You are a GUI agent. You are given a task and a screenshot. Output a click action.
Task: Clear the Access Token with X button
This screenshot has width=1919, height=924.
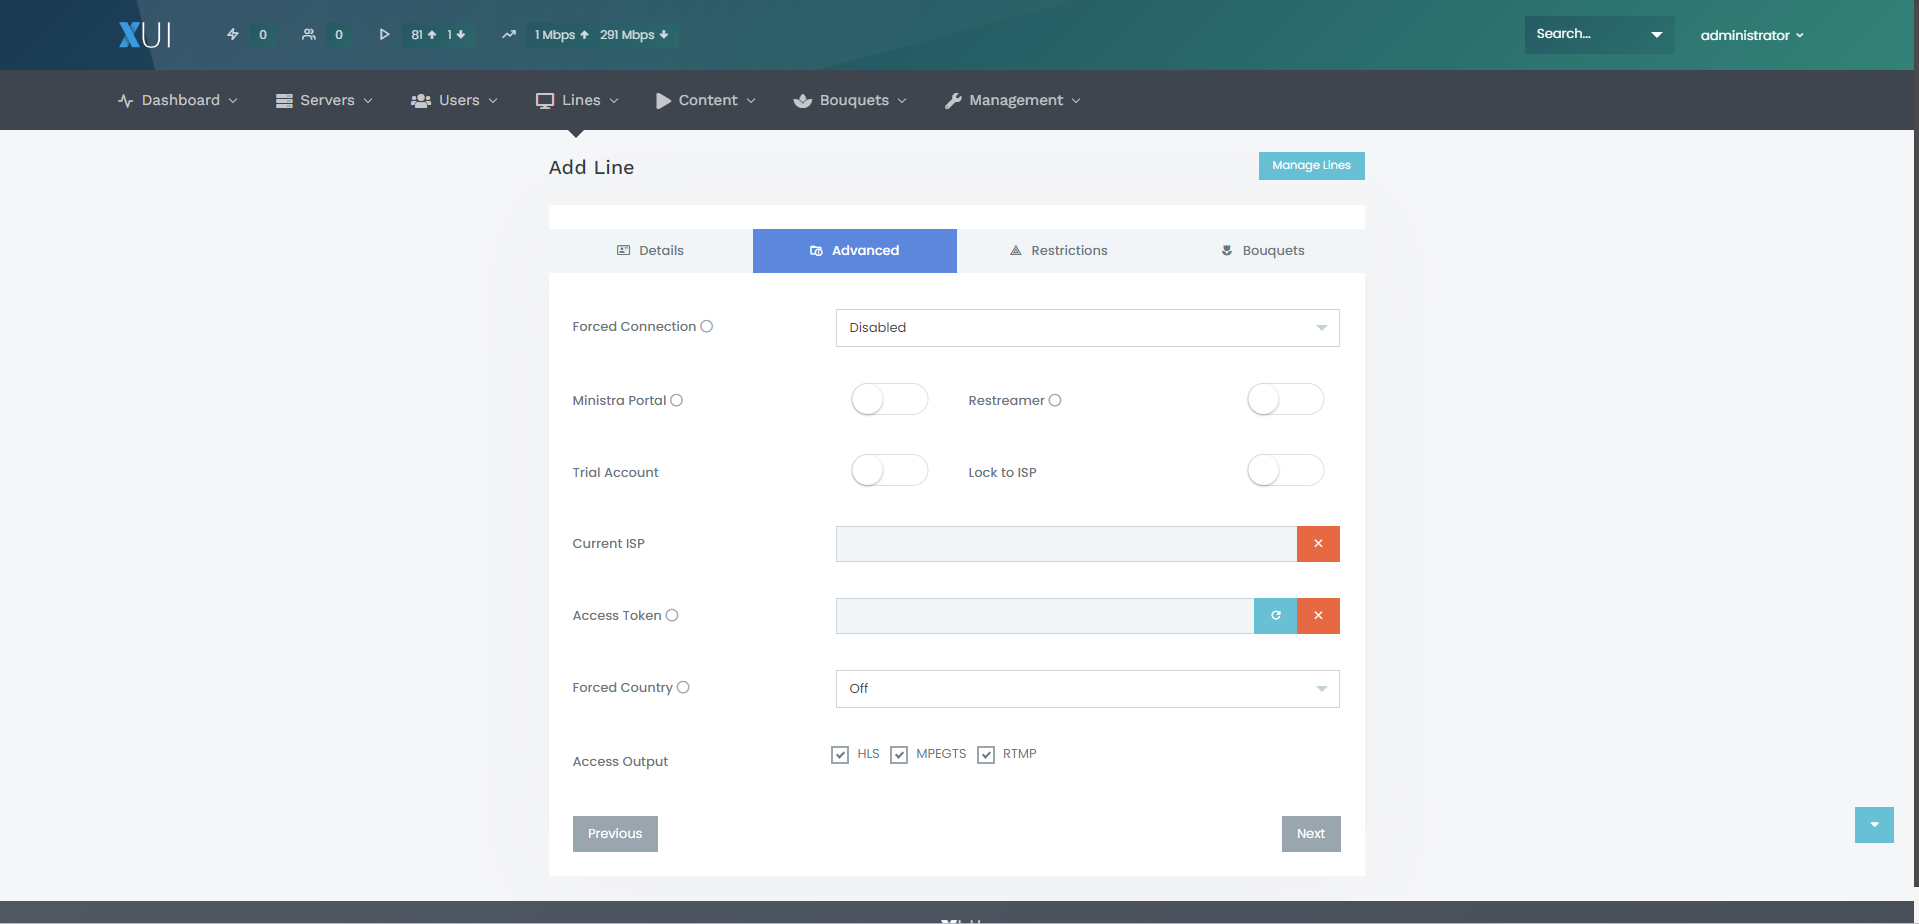[1318, 616]
